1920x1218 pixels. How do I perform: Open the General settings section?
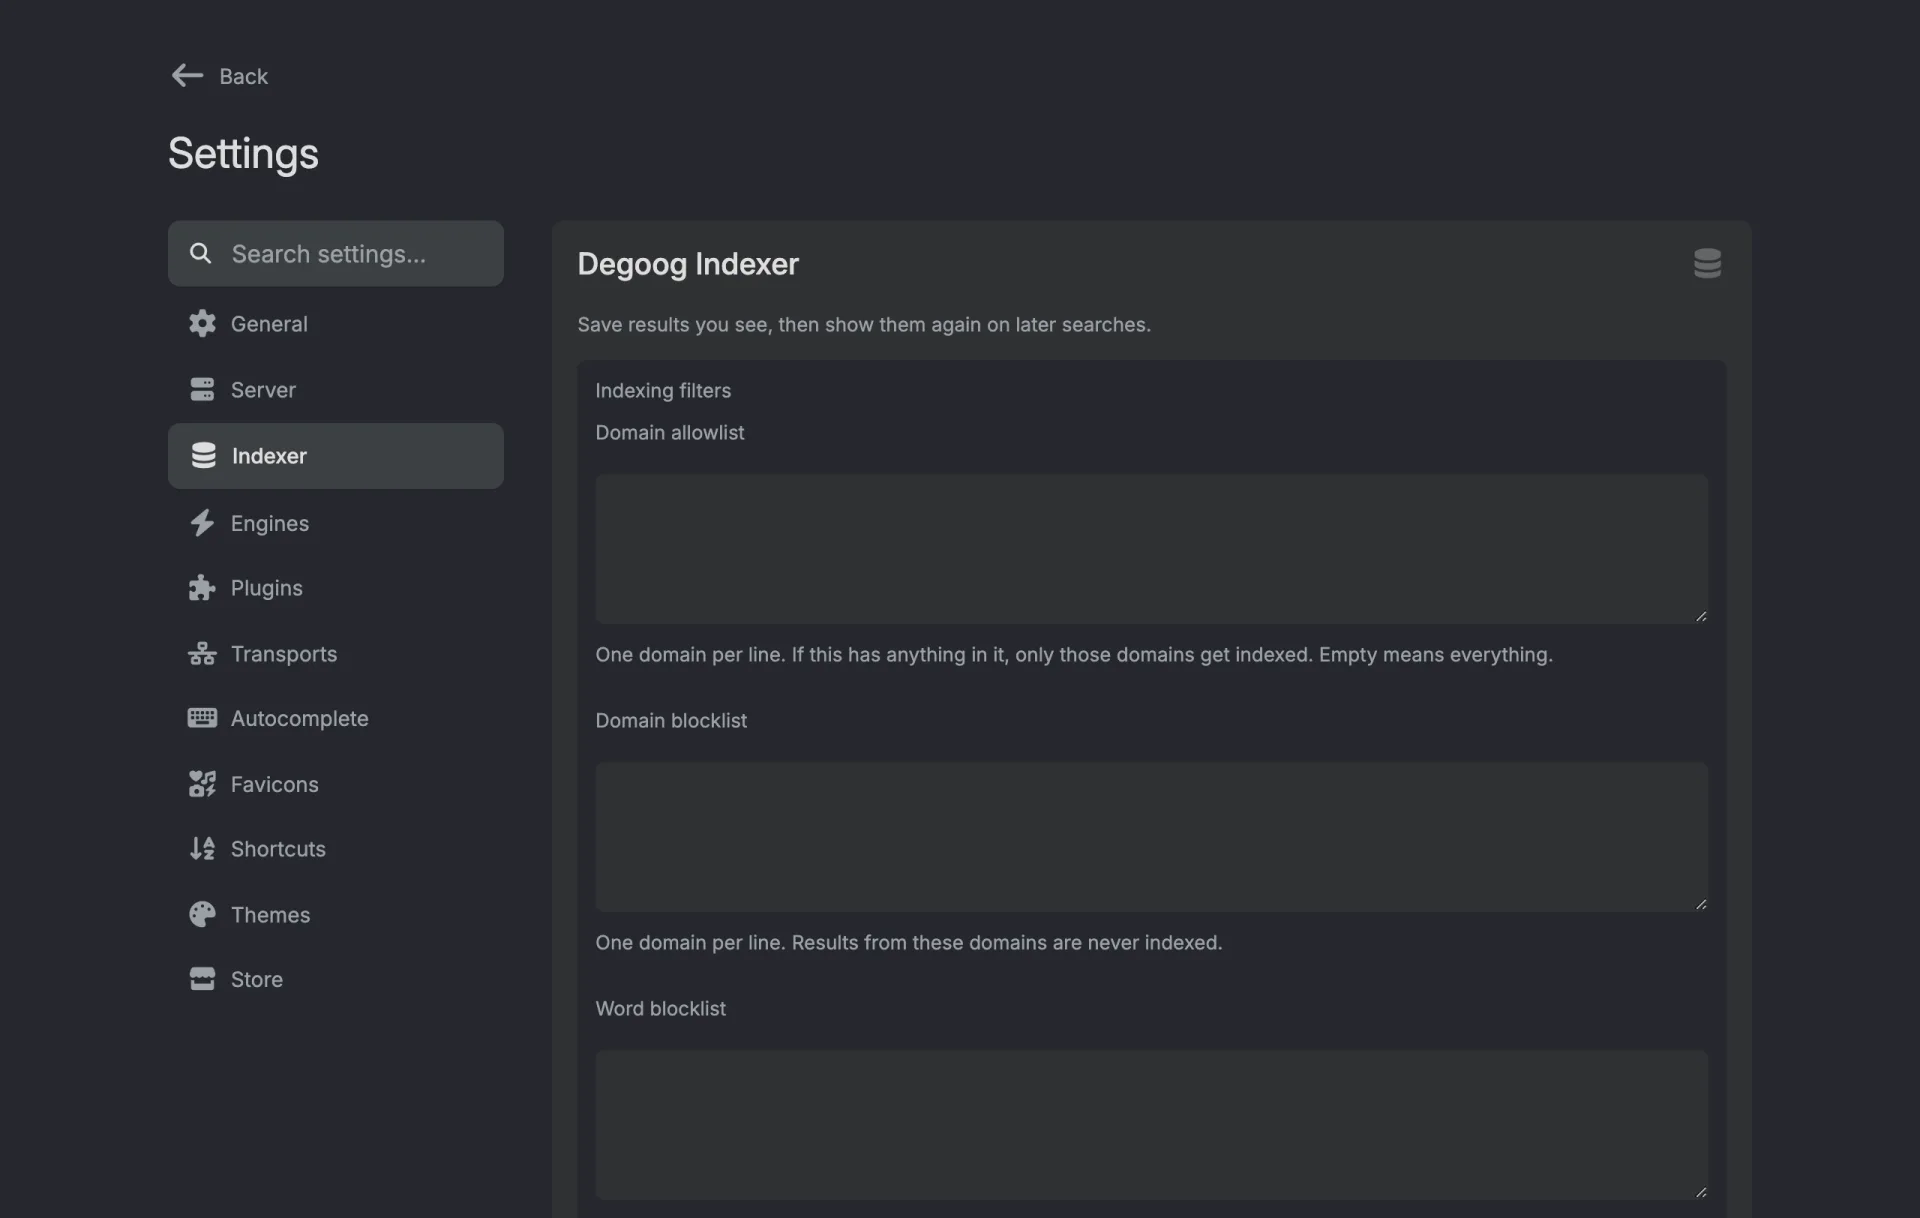click(x=336, y=323)
